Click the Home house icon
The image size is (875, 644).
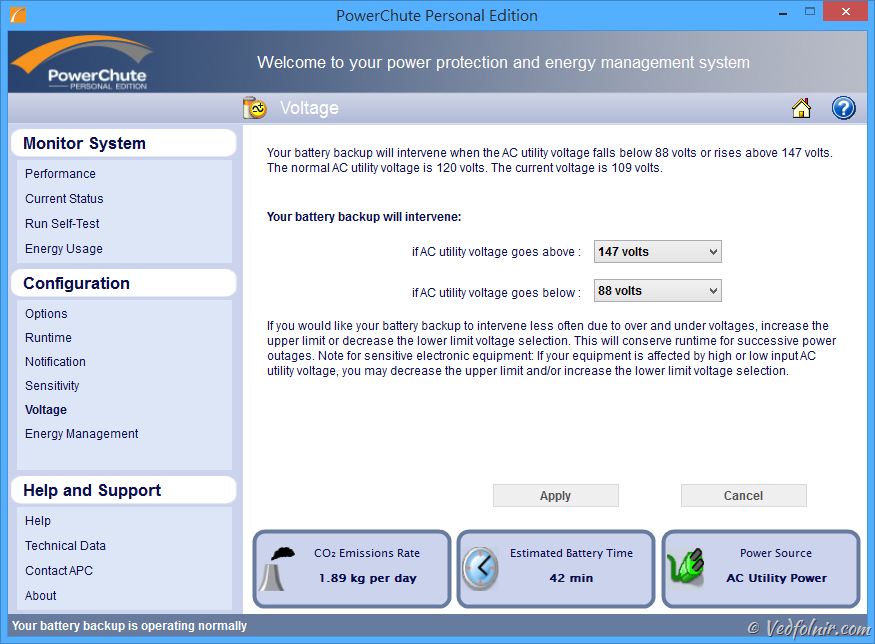(801, 108)
